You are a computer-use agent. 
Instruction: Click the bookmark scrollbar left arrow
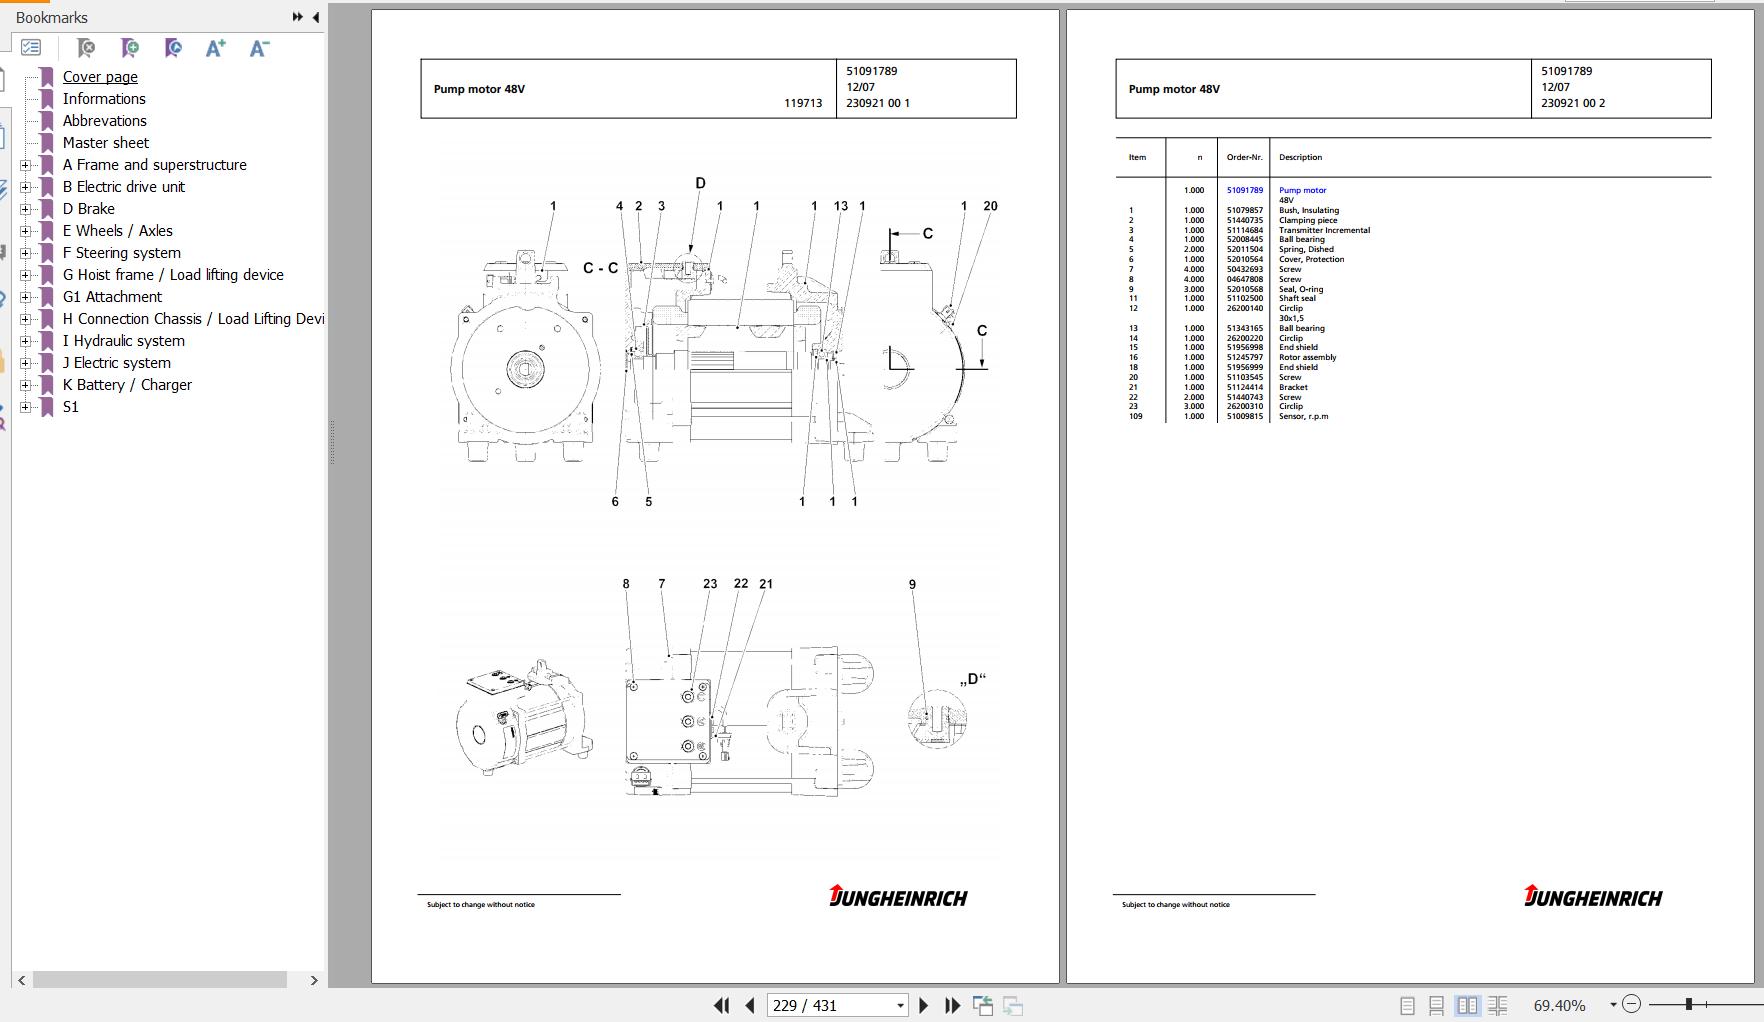(x=21, y=980)
